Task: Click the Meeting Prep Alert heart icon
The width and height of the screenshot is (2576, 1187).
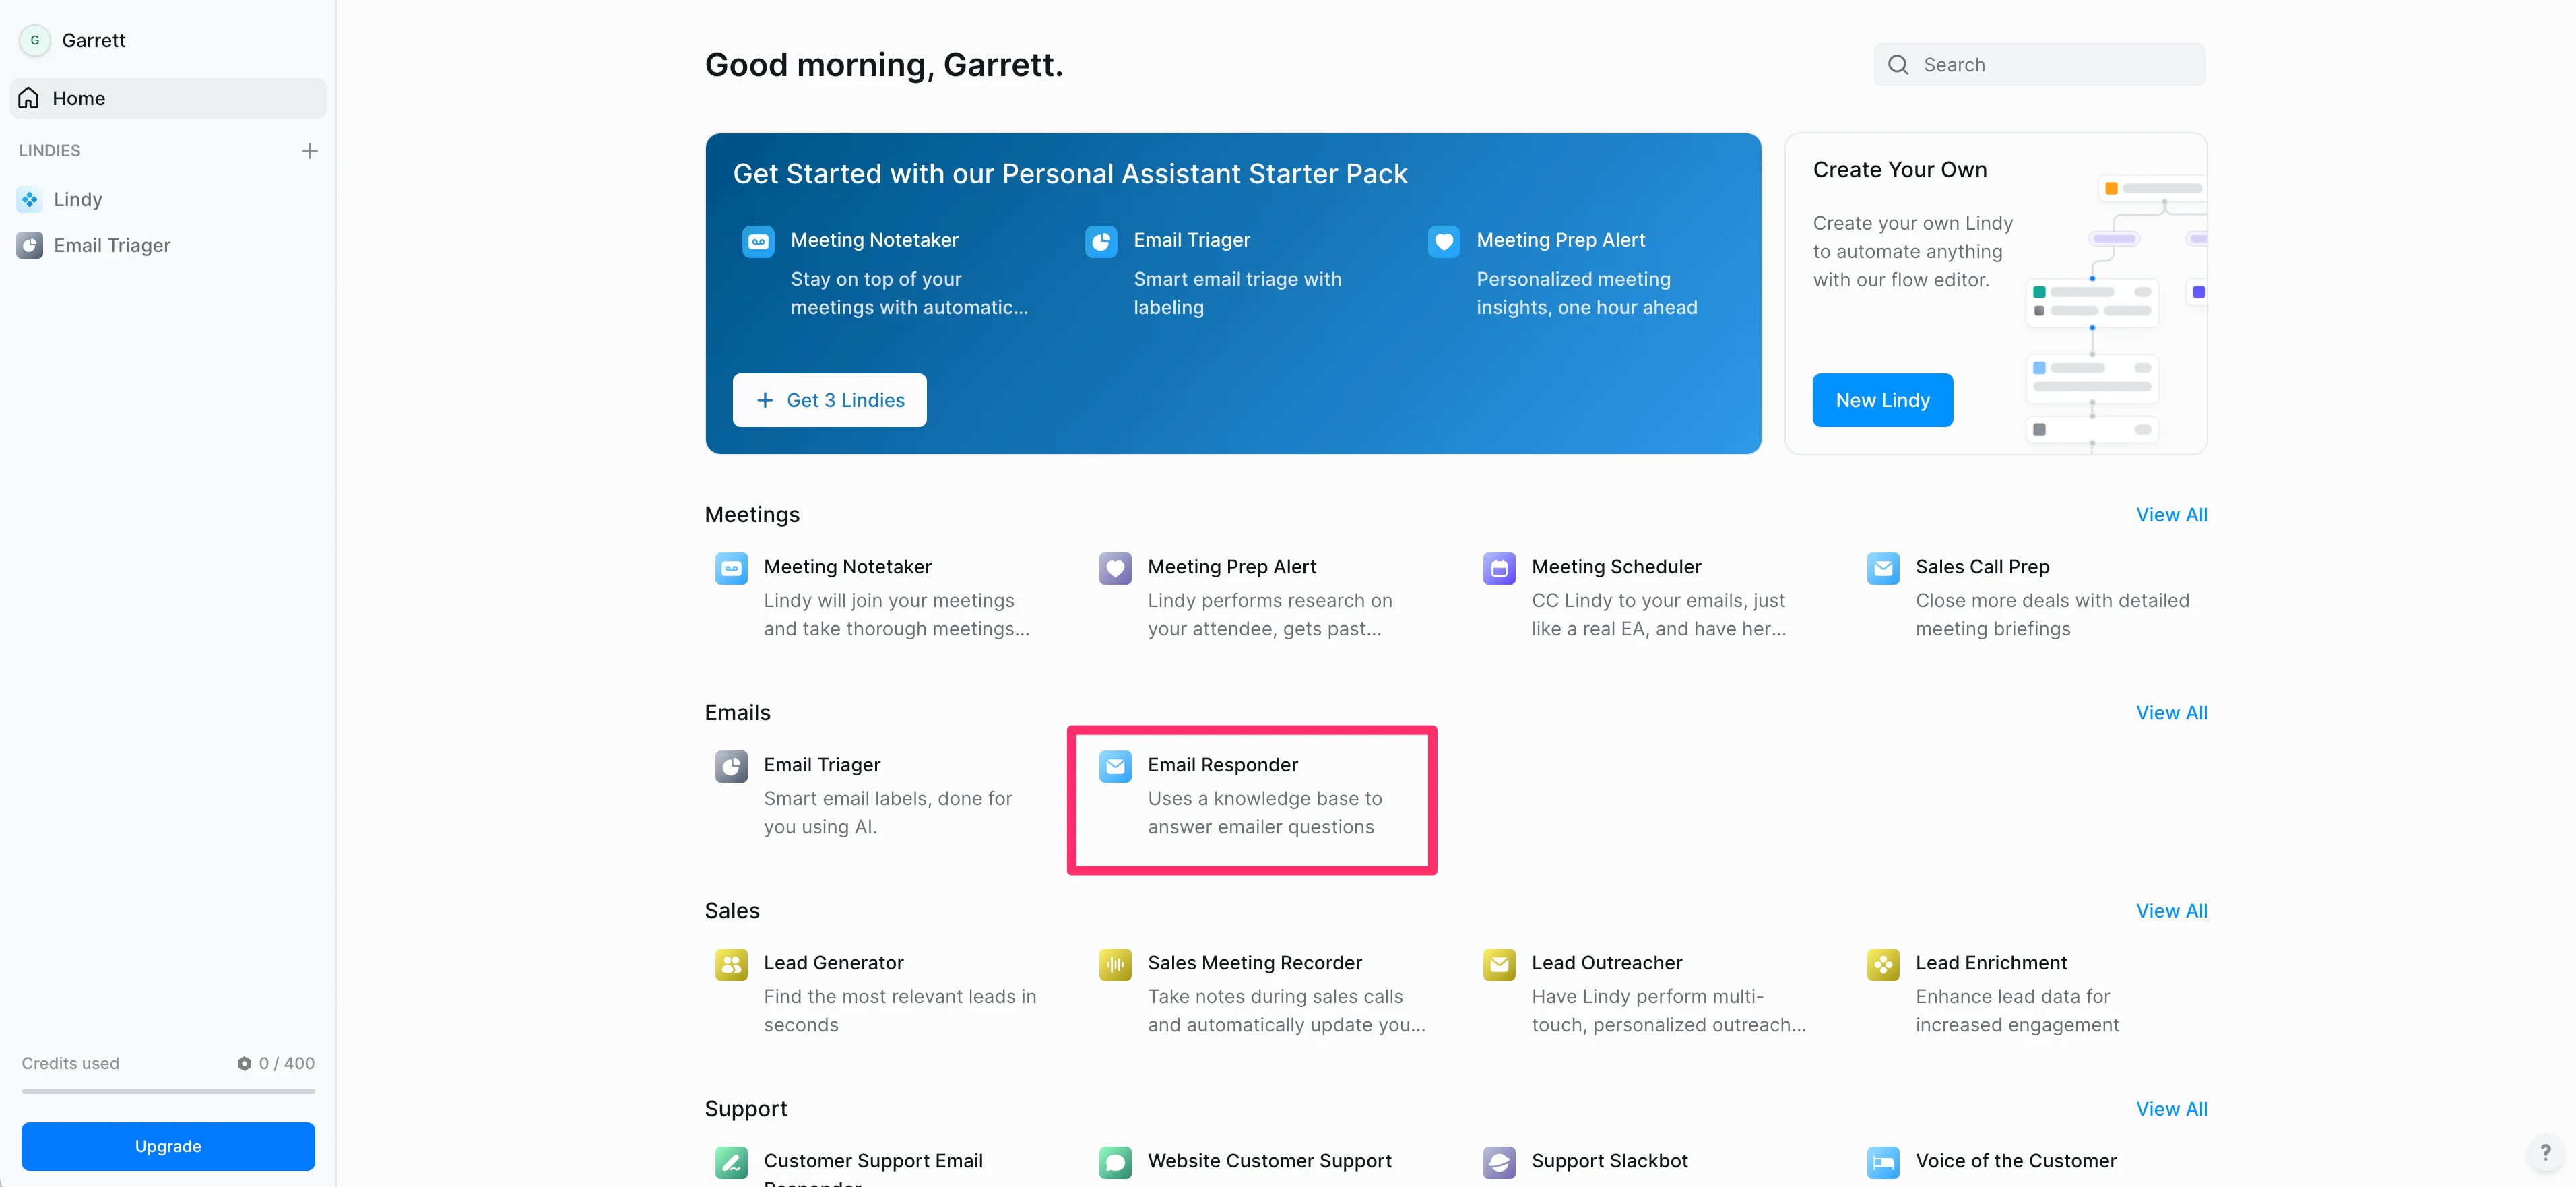Action: click(x=1114, y=568)
